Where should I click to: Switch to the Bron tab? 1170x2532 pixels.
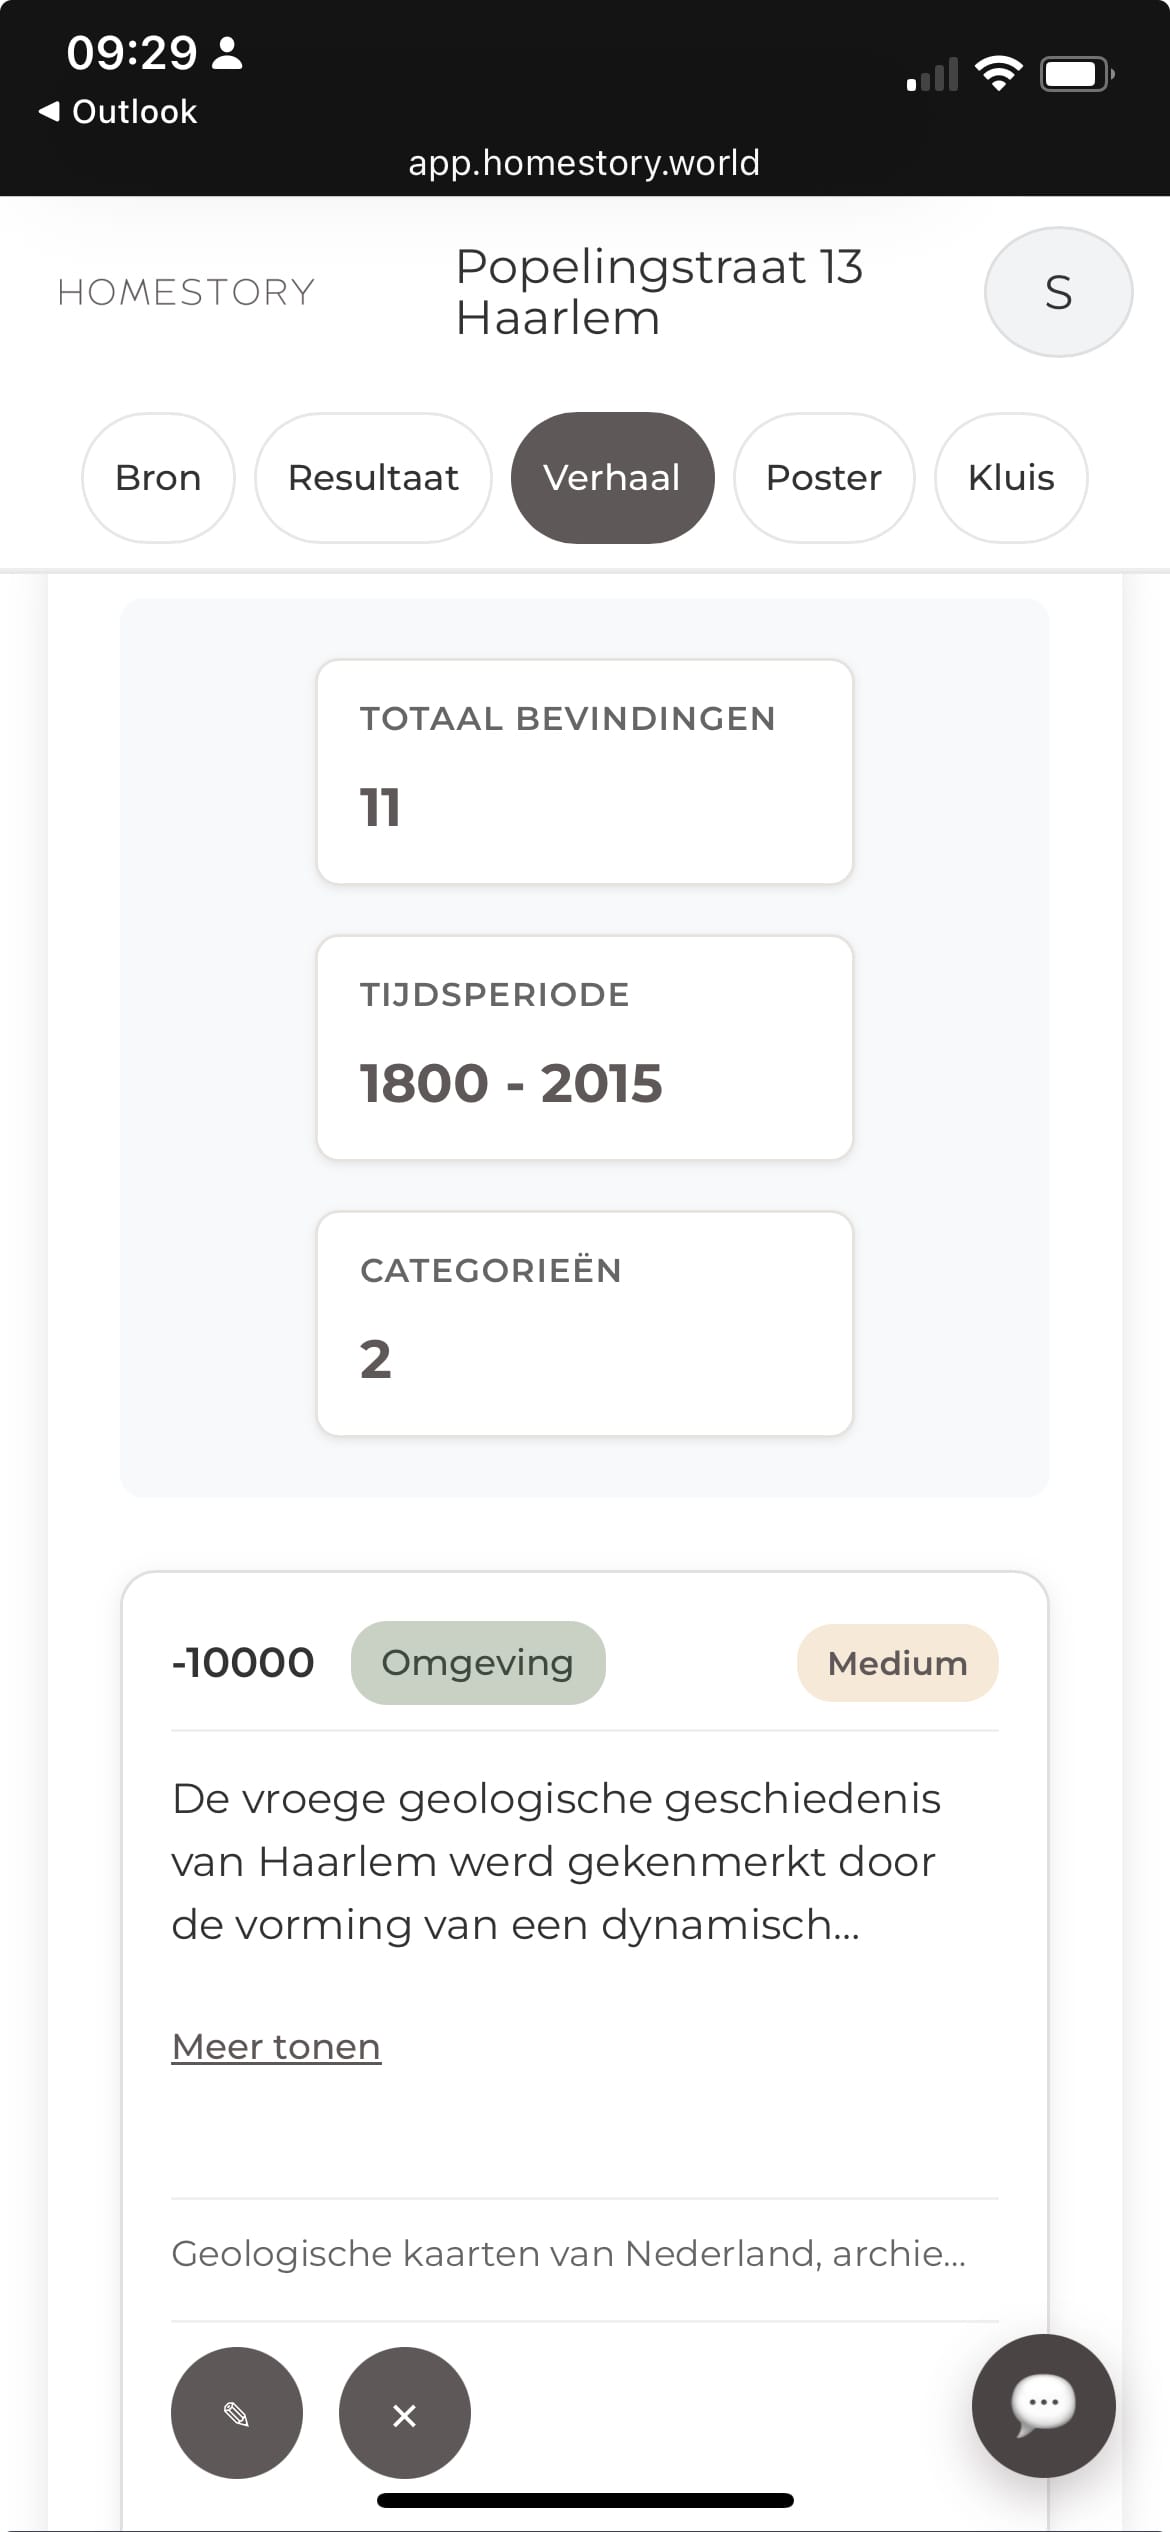click(158, 478)
